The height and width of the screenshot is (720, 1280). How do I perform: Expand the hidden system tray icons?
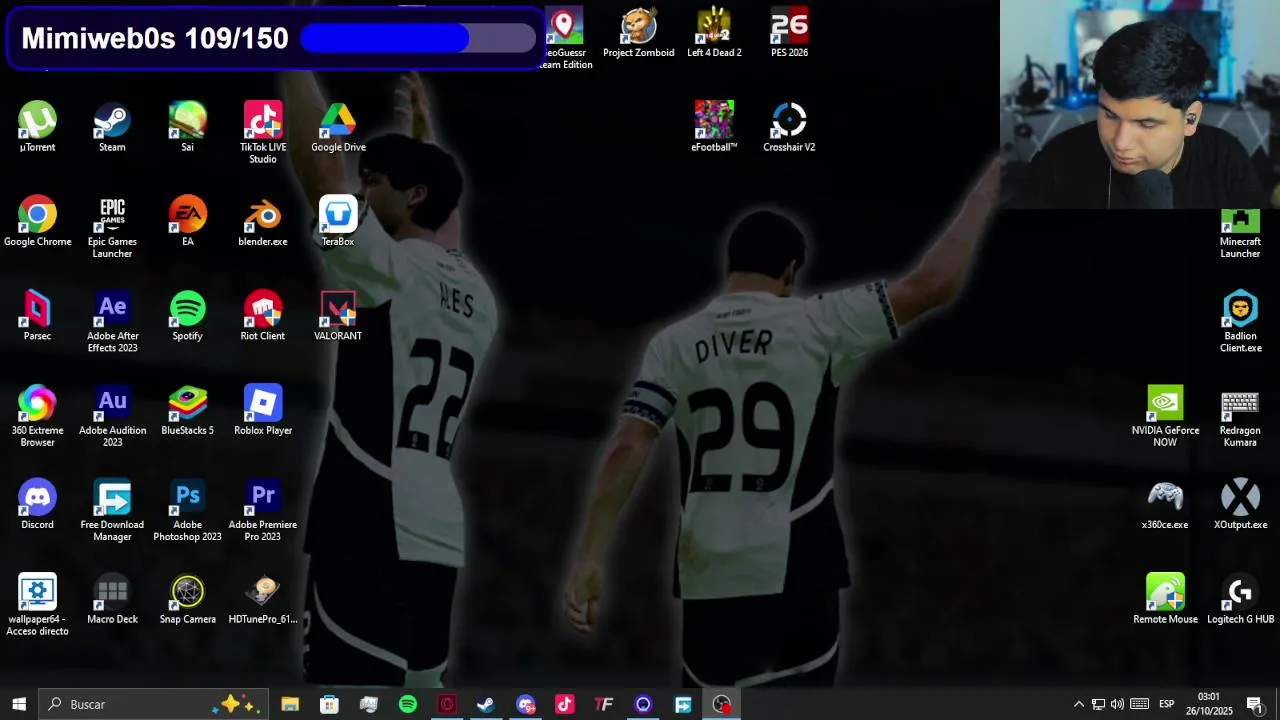click(x=1078, y=704)
